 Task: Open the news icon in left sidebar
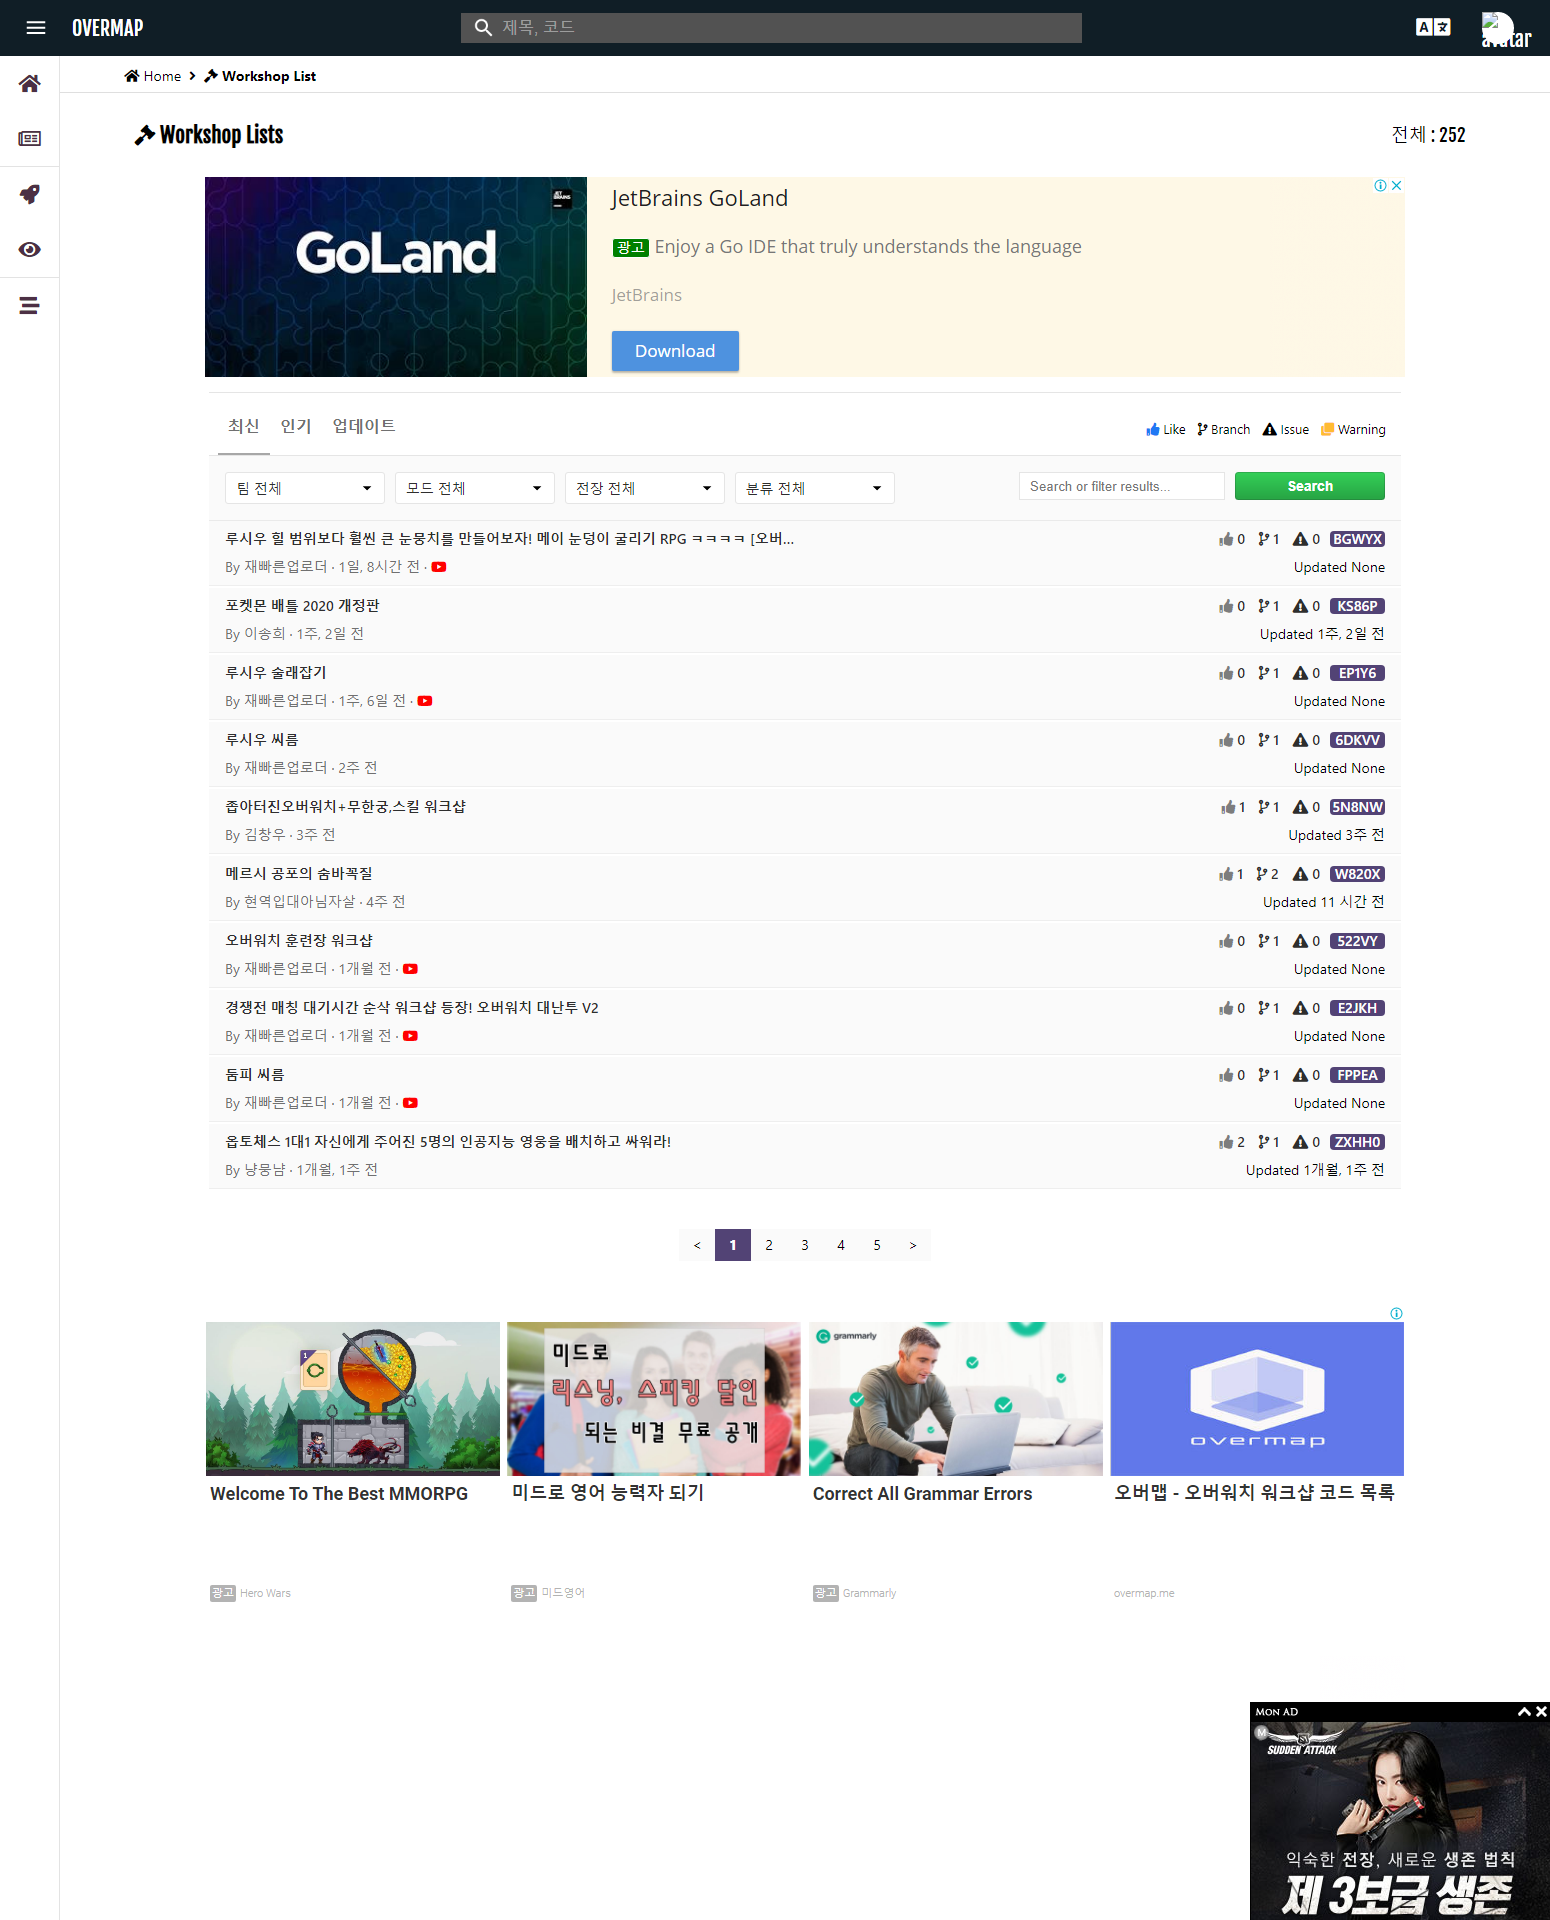[30, 139]
